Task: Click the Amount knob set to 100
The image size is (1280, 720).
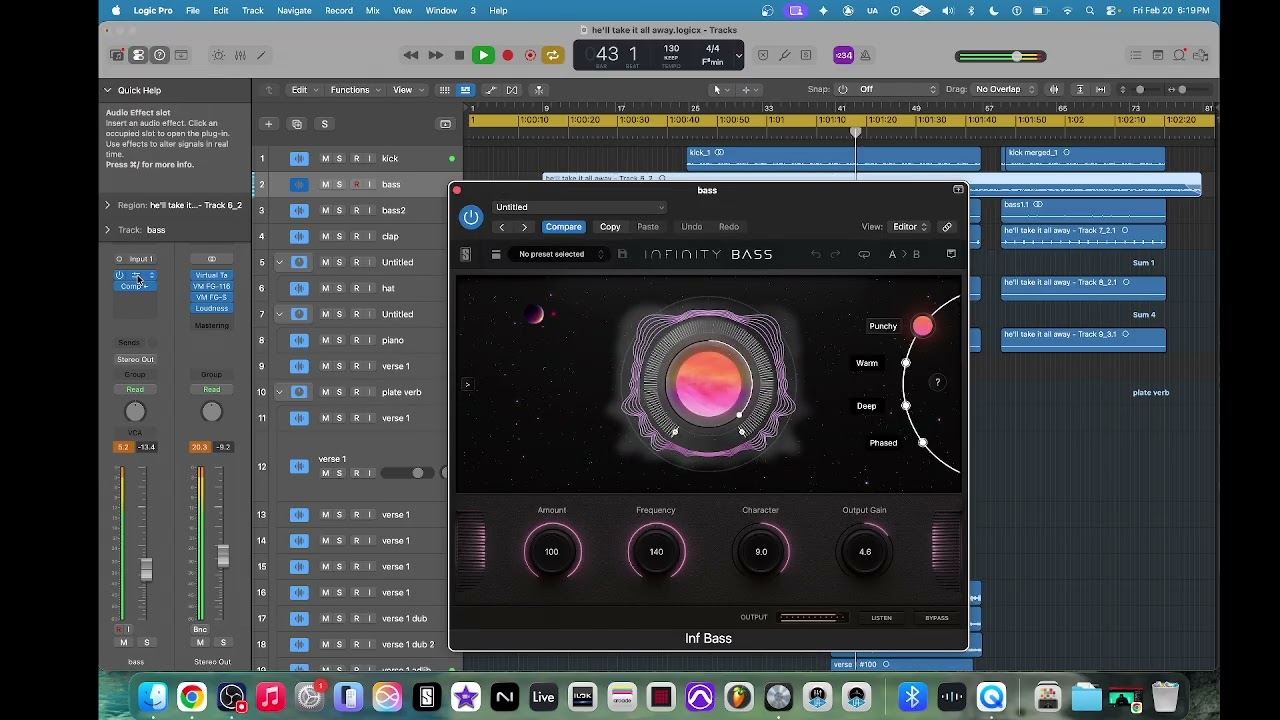Action: pyautogui.click(x=552, y=552)
